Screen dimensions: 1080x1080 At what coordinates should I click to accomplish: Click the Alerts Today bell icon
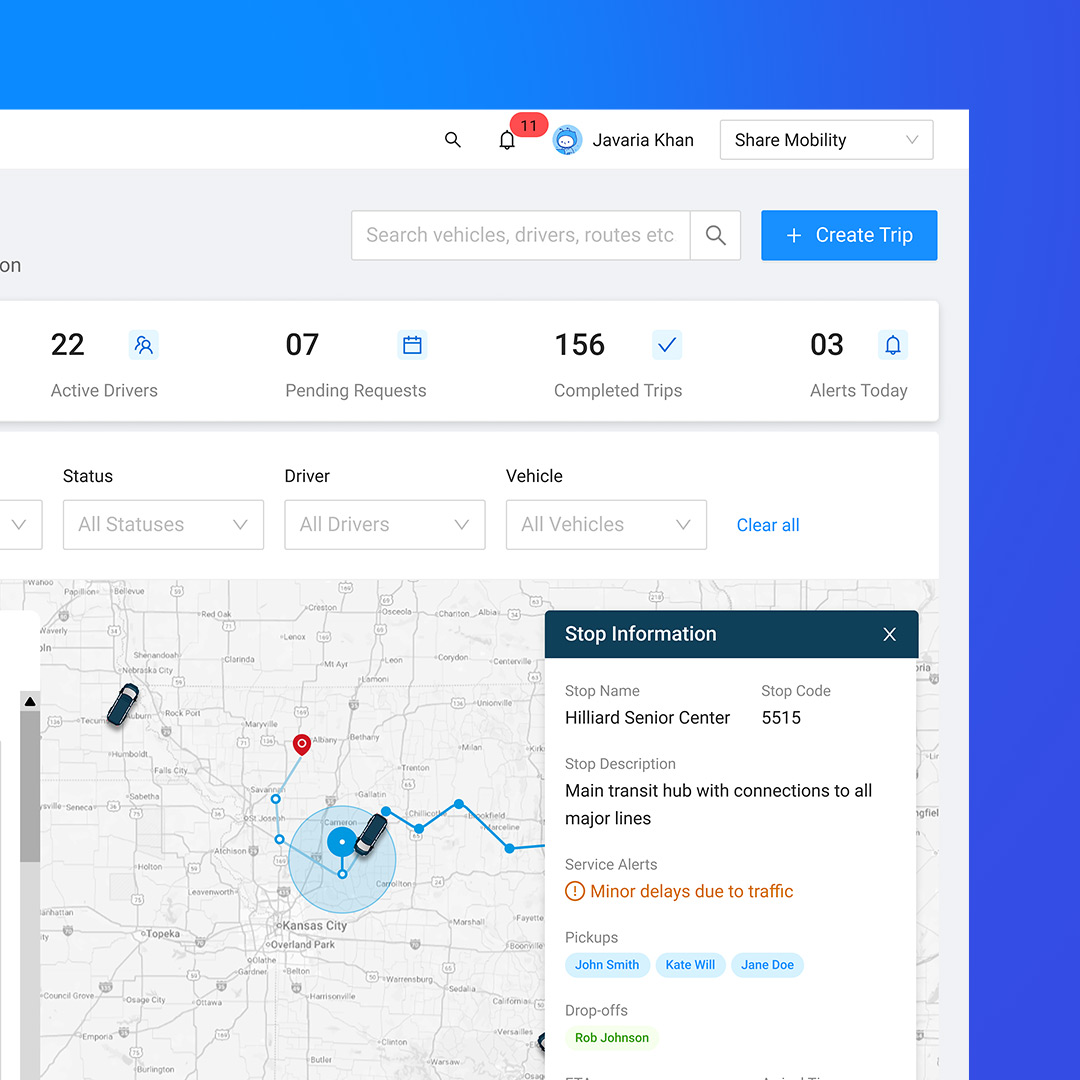(893, 344)
